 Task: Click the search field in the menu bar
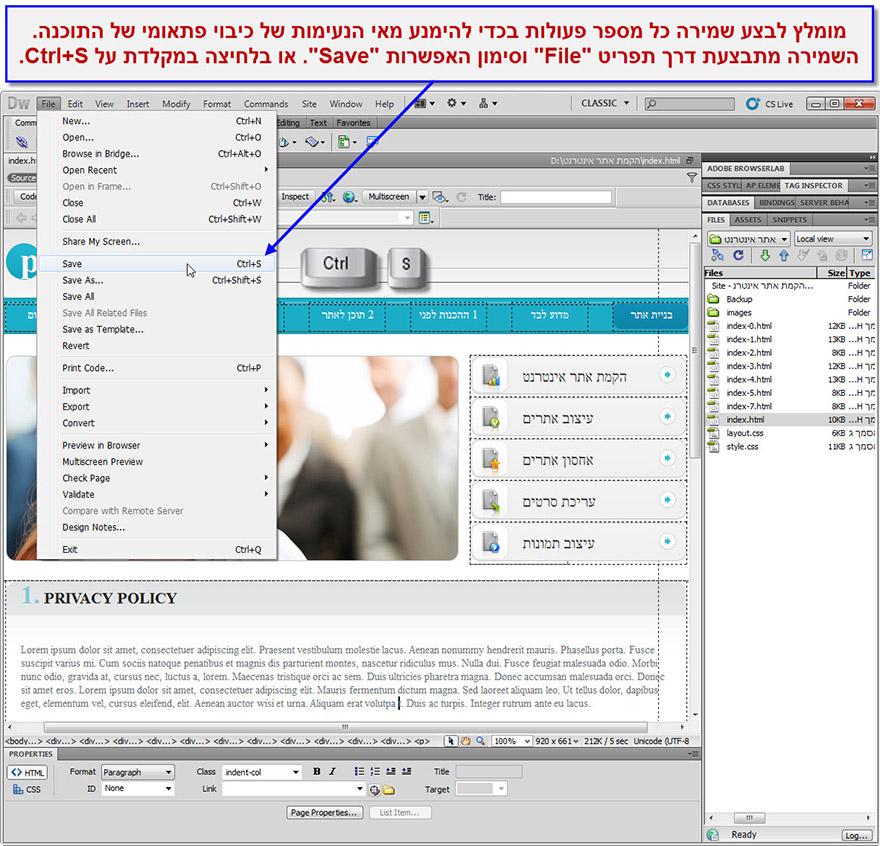click(x=689, y=104)
